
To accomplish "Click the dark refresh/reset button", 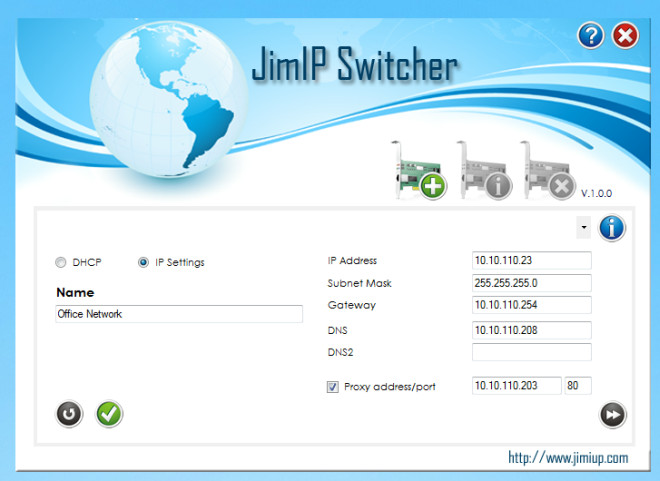I will tap(69, 414).
